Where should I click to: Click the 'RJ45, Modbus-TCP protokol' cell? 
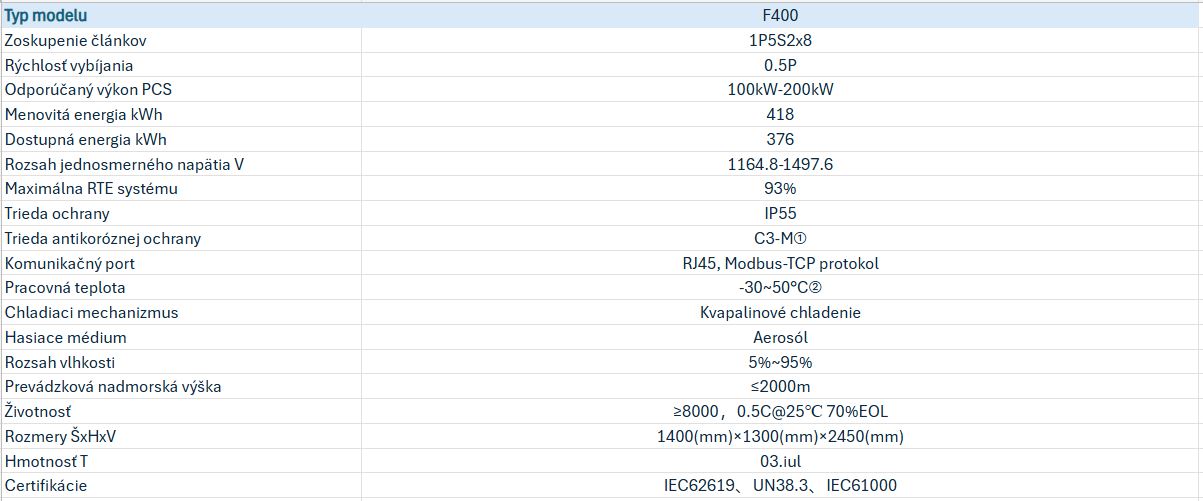[780, 264]
